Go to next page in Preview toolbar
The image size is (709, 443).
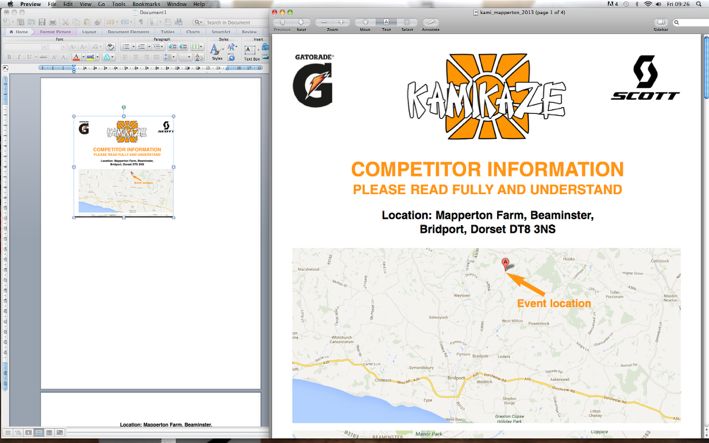pyautogui.click(x=301, y=22)
